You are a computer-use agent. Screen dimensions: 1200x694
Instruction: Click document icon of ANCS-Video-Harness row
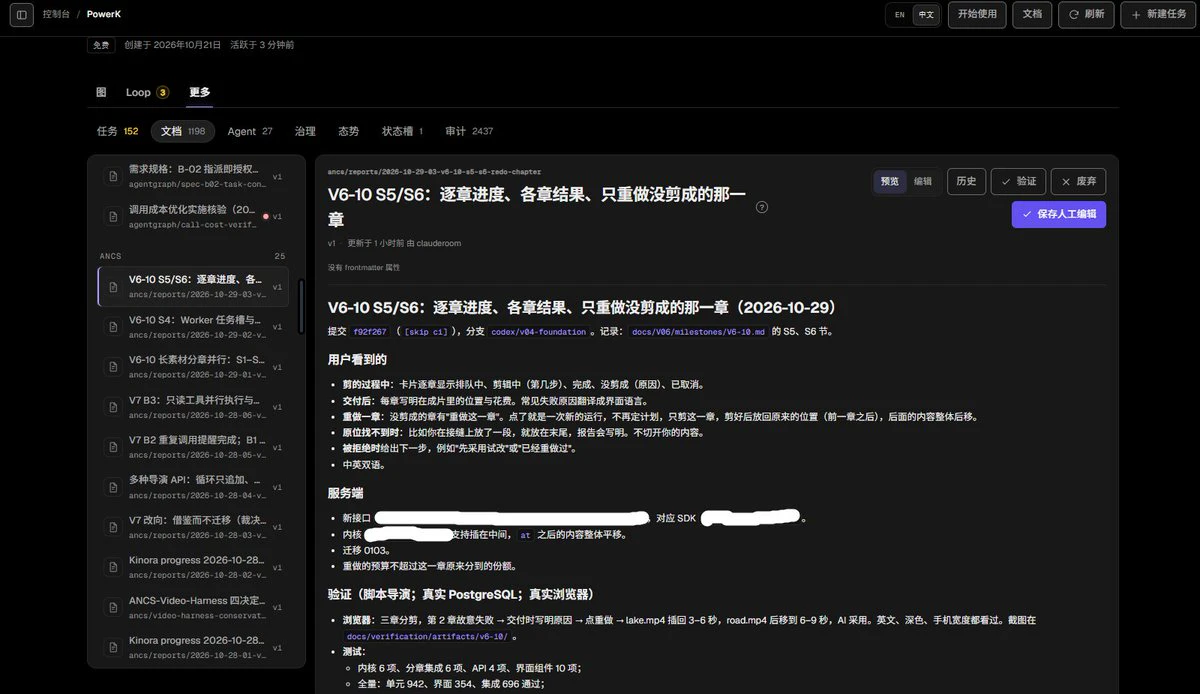(x=113, y=606)
